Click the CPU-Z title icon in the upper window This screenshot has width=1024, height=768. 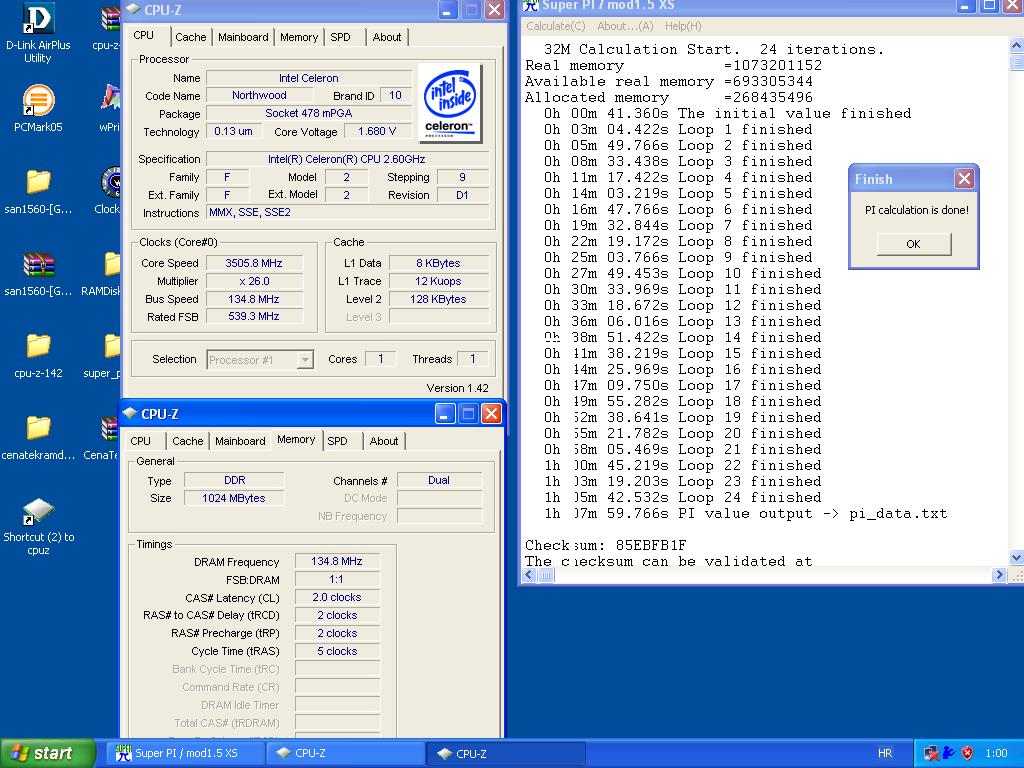click(x=133, y=10)
